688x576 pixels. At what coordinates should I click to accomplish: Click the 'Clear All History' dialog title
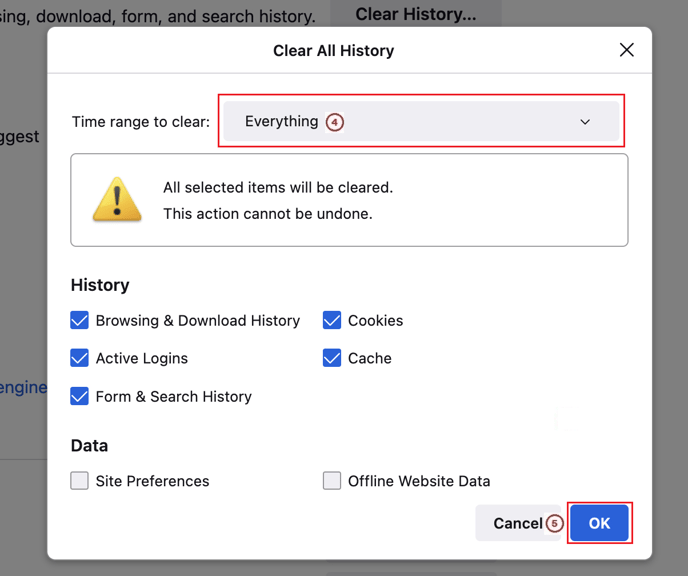pos(333,50)
